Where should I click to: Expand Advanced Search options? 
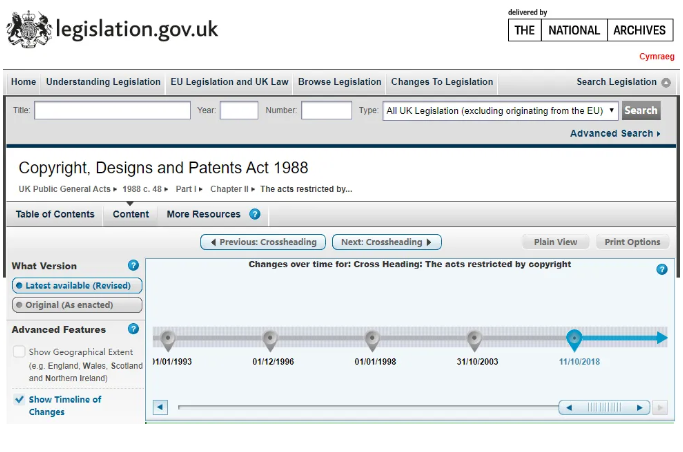point(615,134)
